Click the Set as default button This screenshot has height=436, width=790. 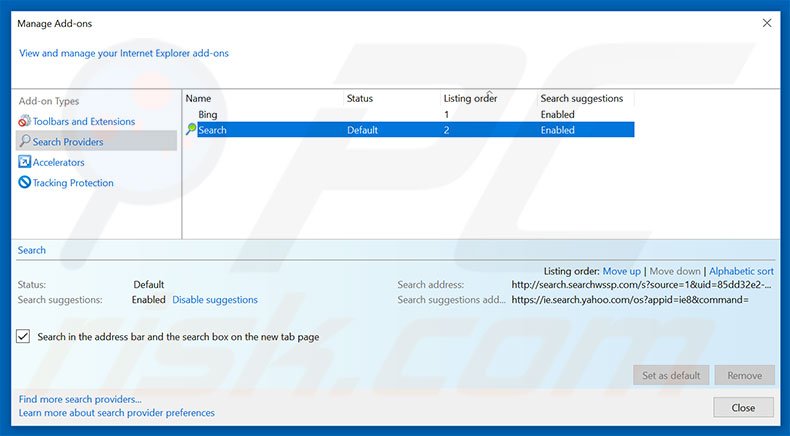tap(671, 375)
